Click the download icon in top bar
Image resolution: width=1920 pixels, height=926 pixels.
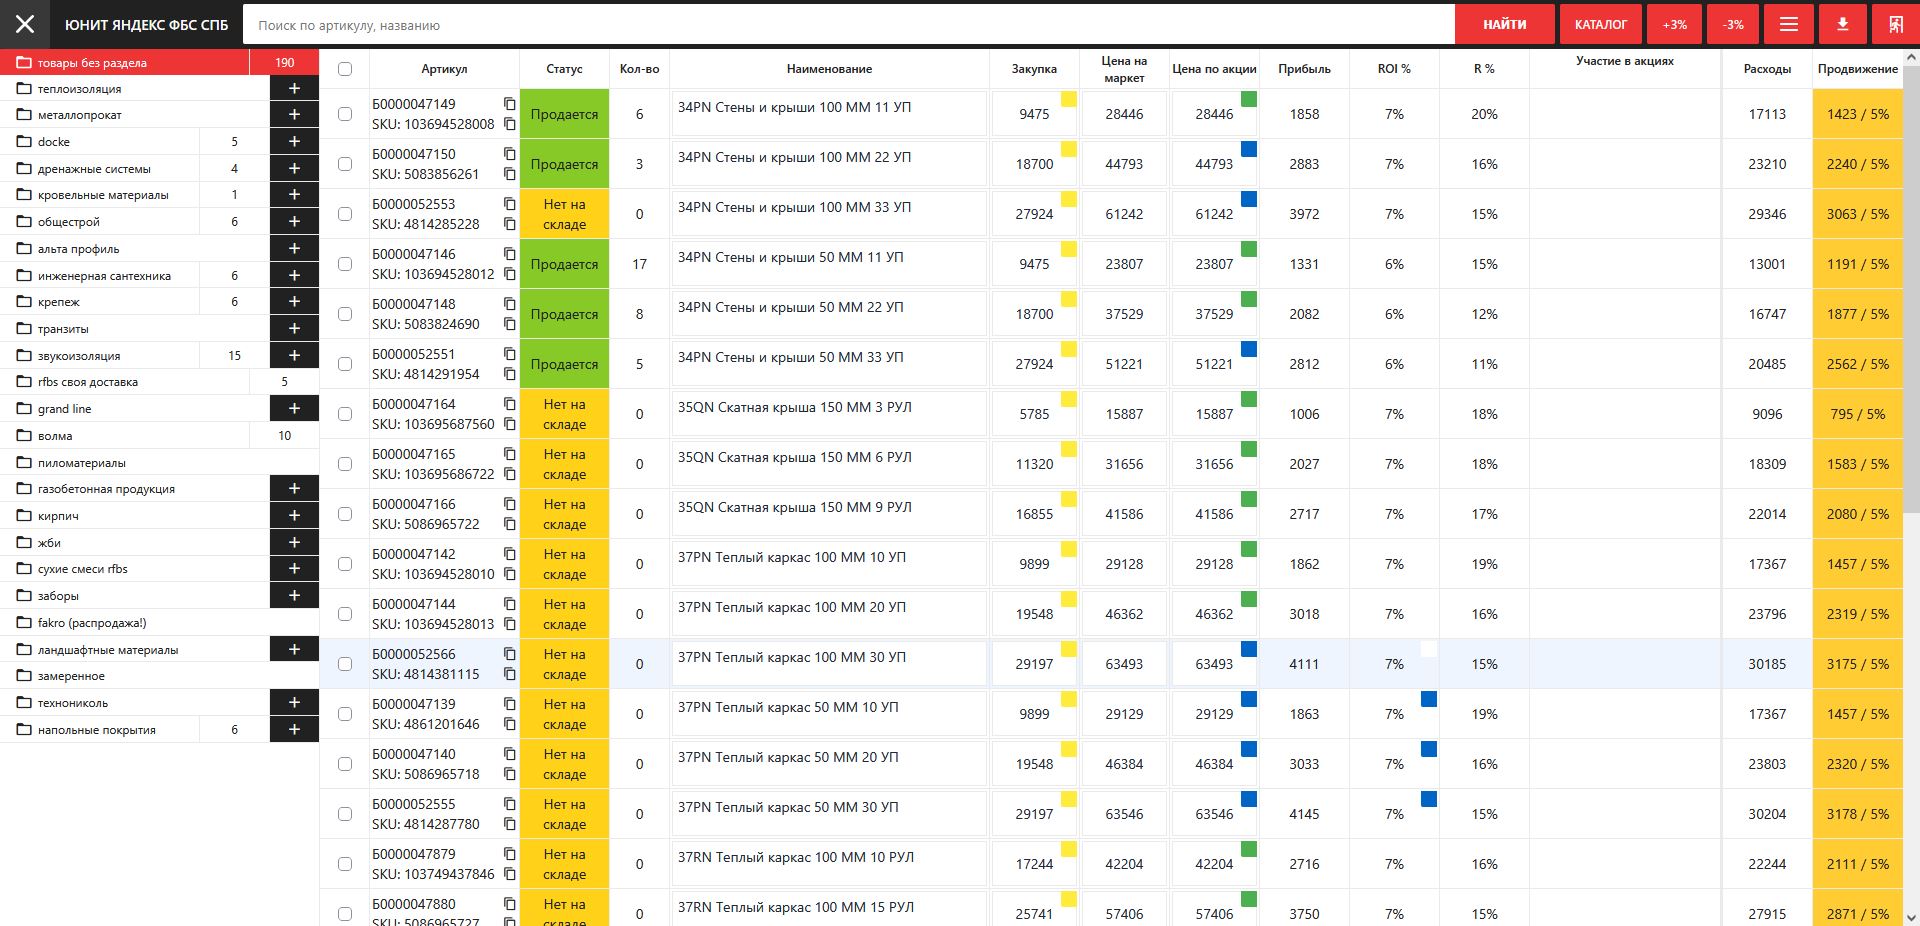pyautogui.click(x=1842, y=25)
